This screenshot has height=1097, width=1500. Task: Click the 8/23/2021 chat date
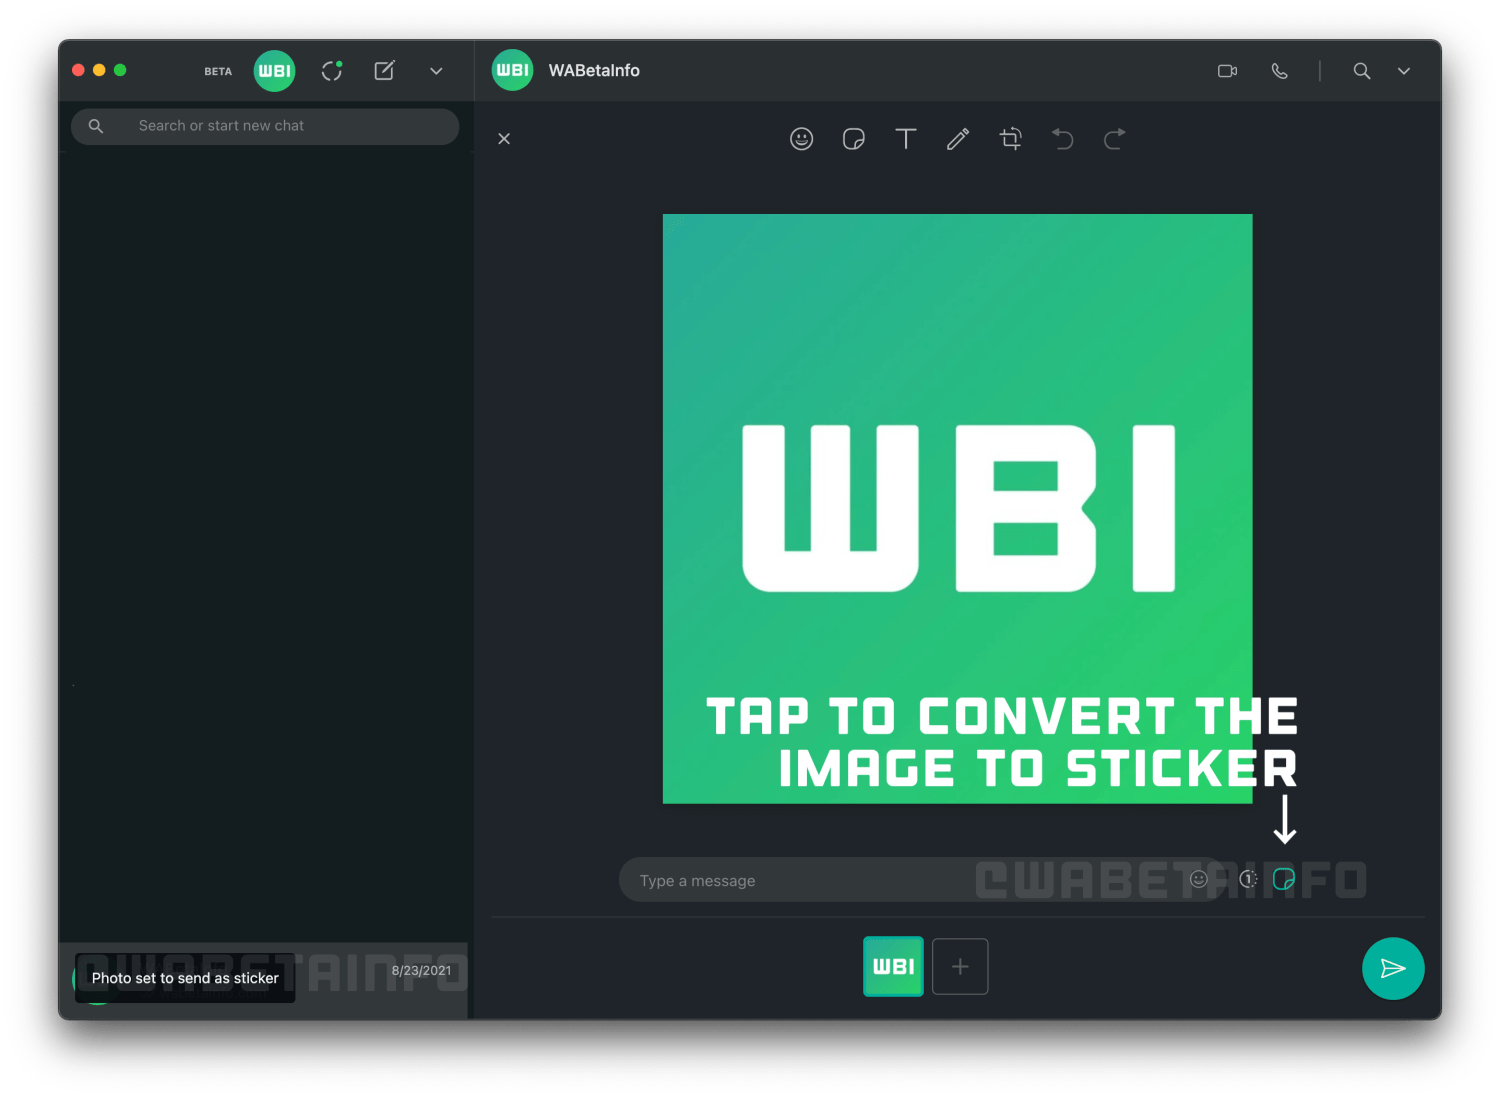(421, 970)
